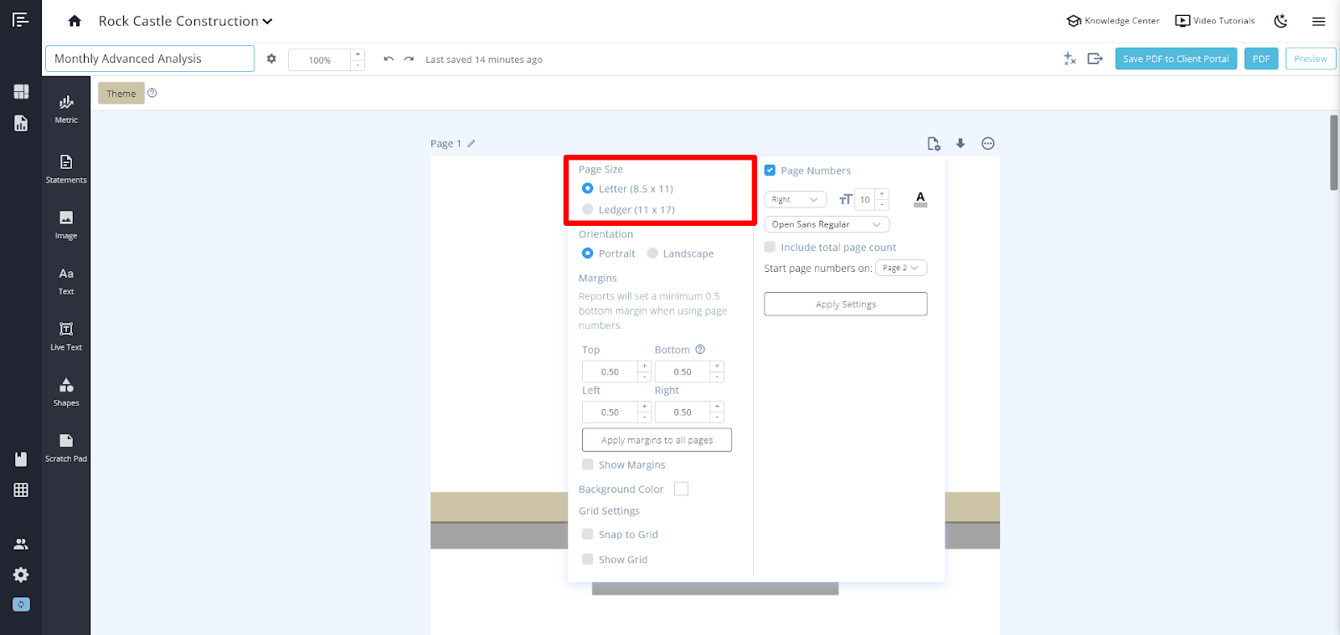The height and width of the screenshot is (635, 1340).
Task: Enable Show Margins checkbox
Action: (588, 465)
